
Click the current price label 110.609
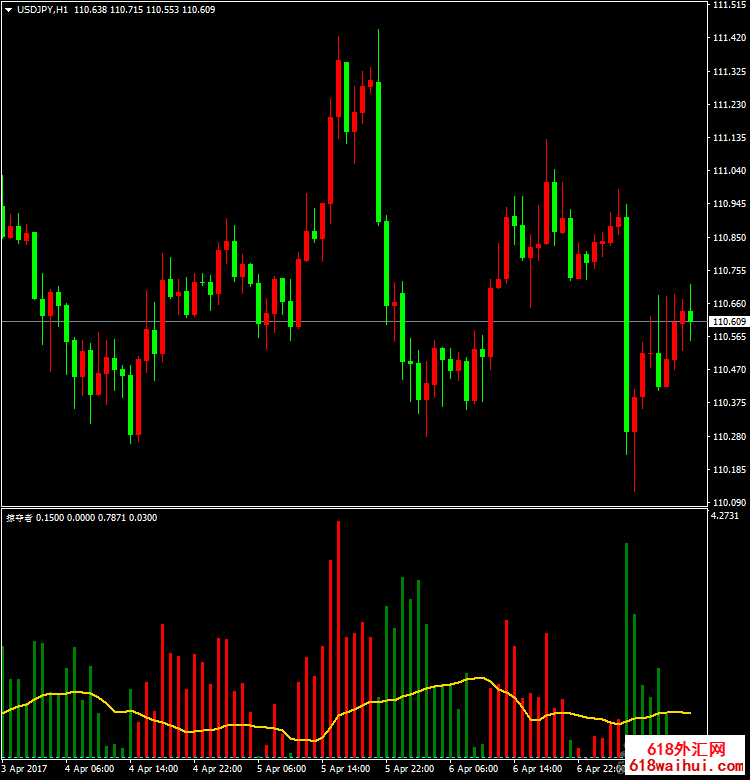pyautogui.click(x=727, y=322)
